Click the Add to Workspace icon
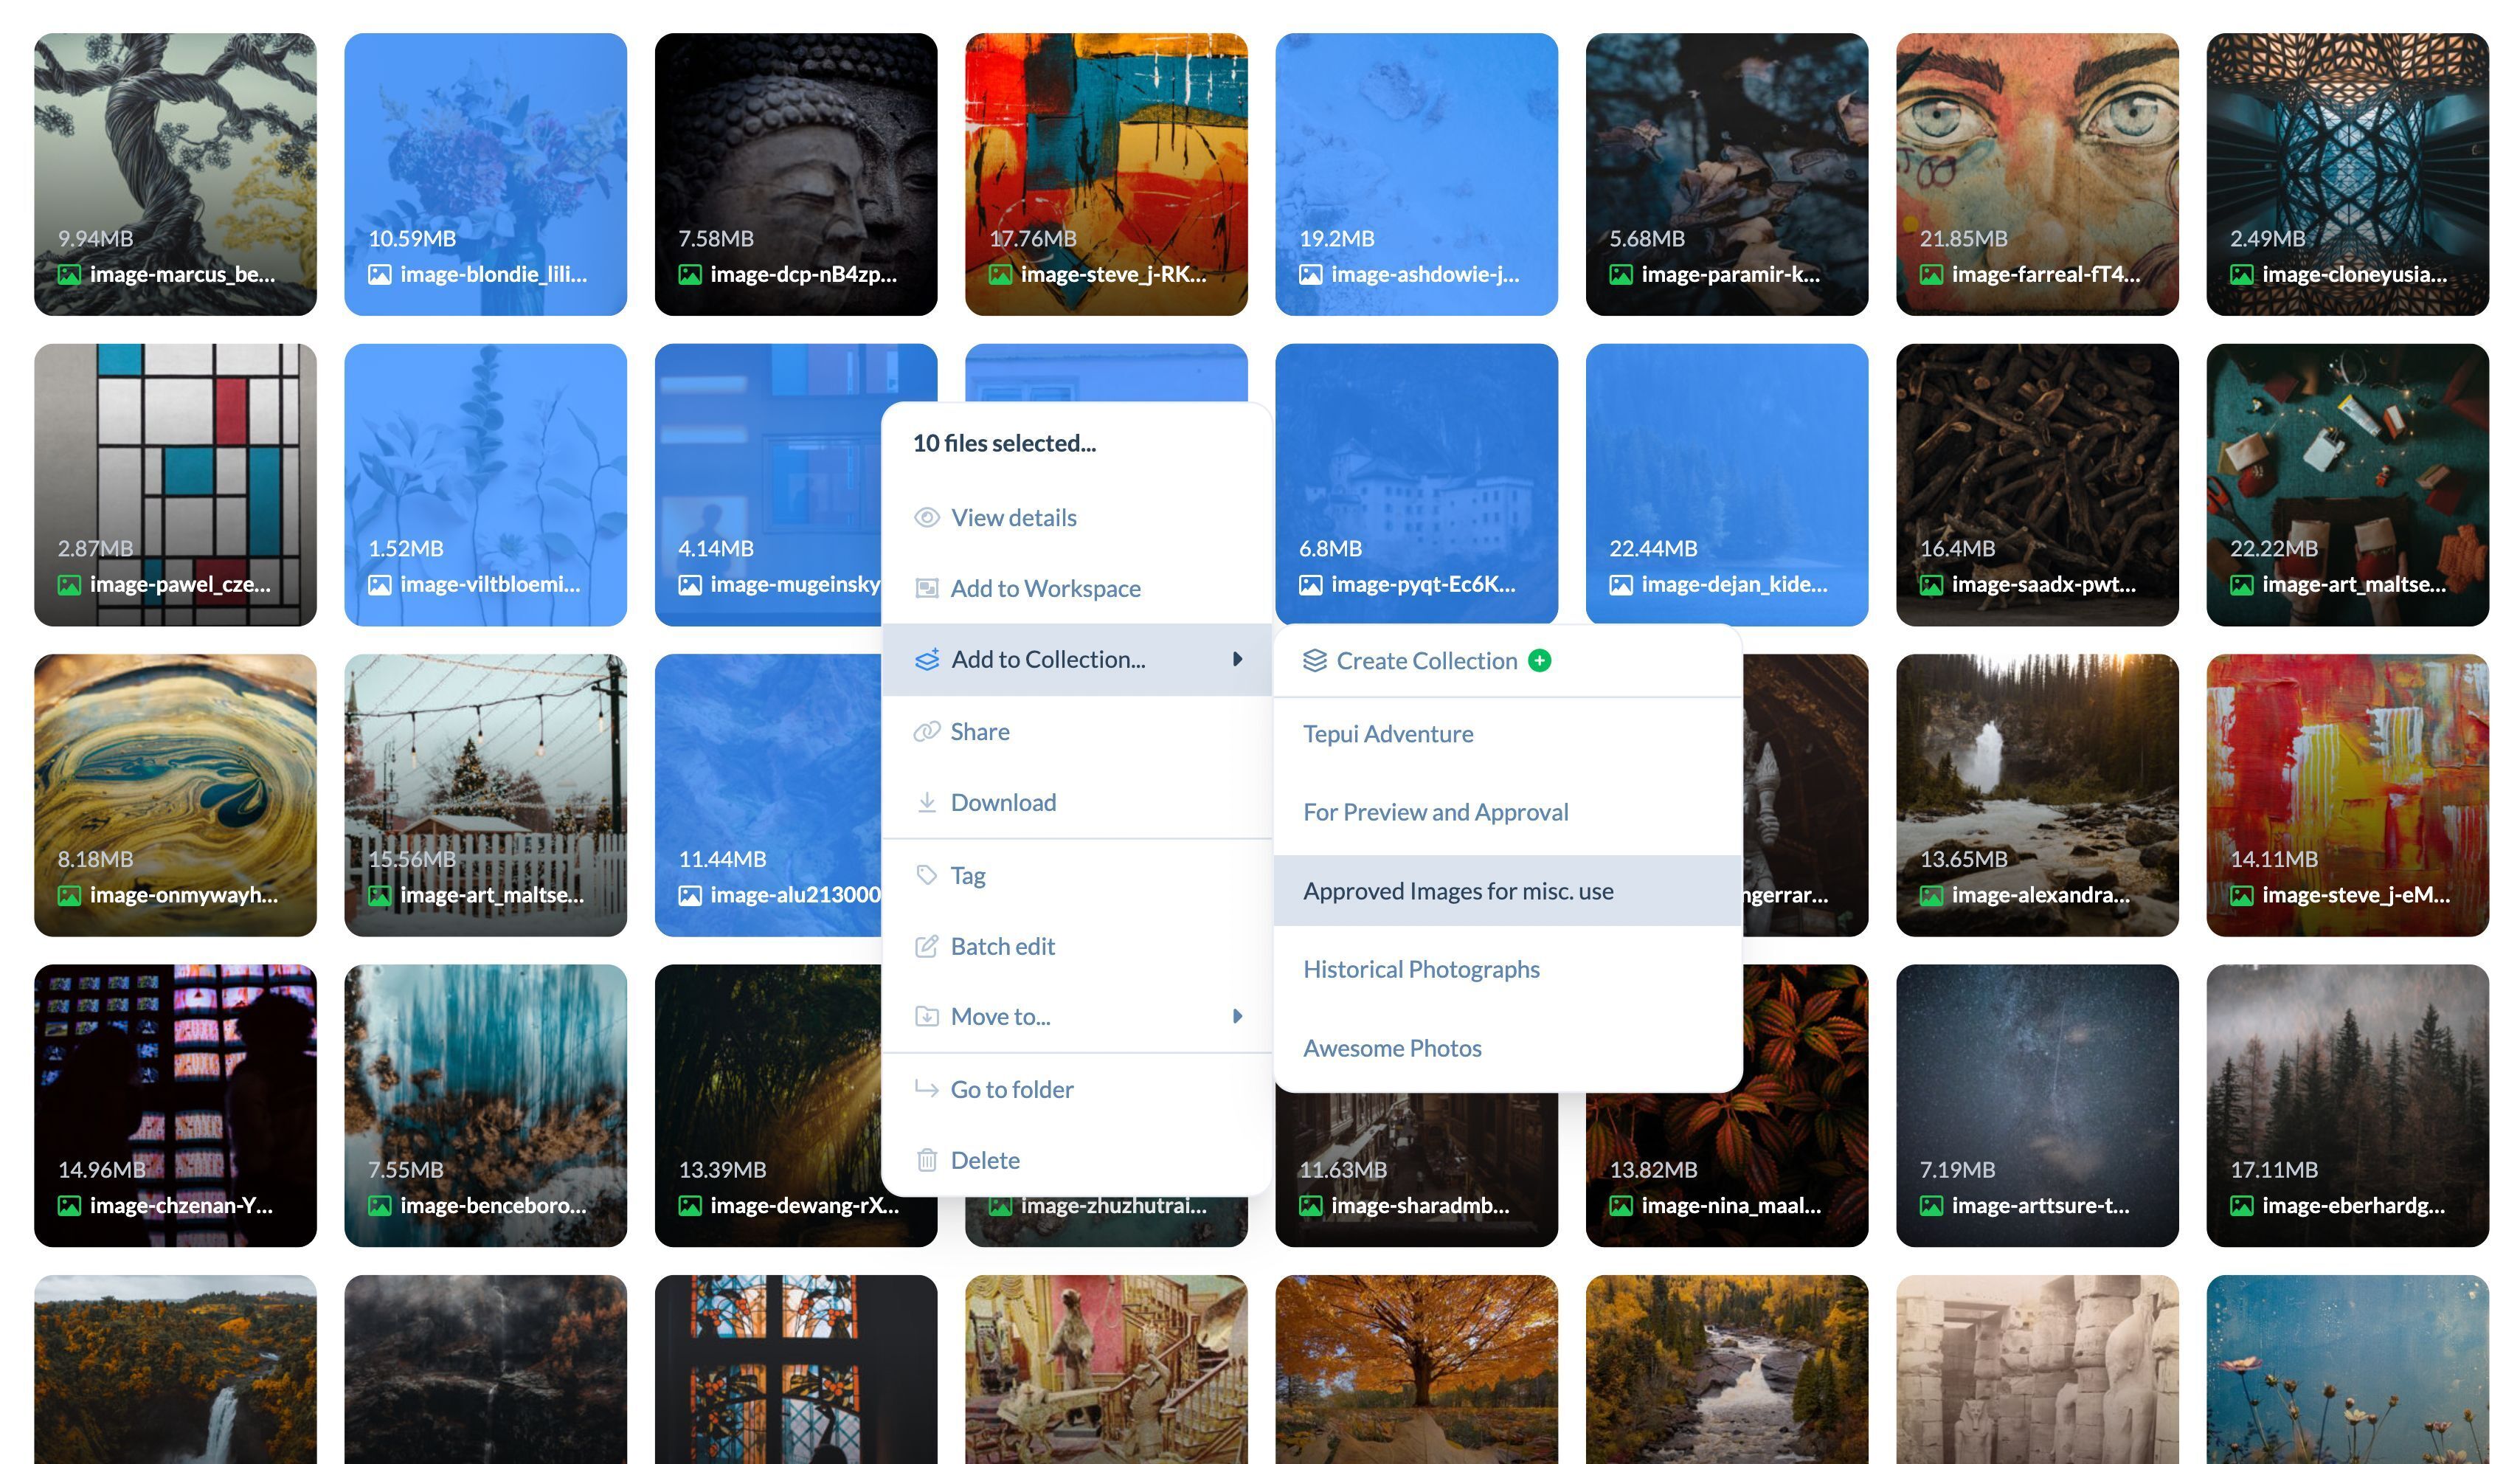 point(927,588)
